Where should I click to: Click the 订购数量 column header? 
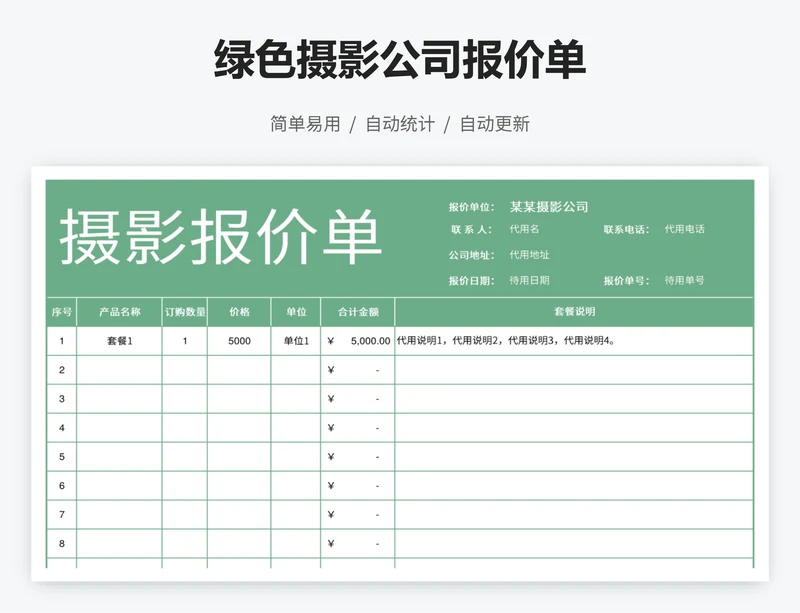[x=185, y=312]
